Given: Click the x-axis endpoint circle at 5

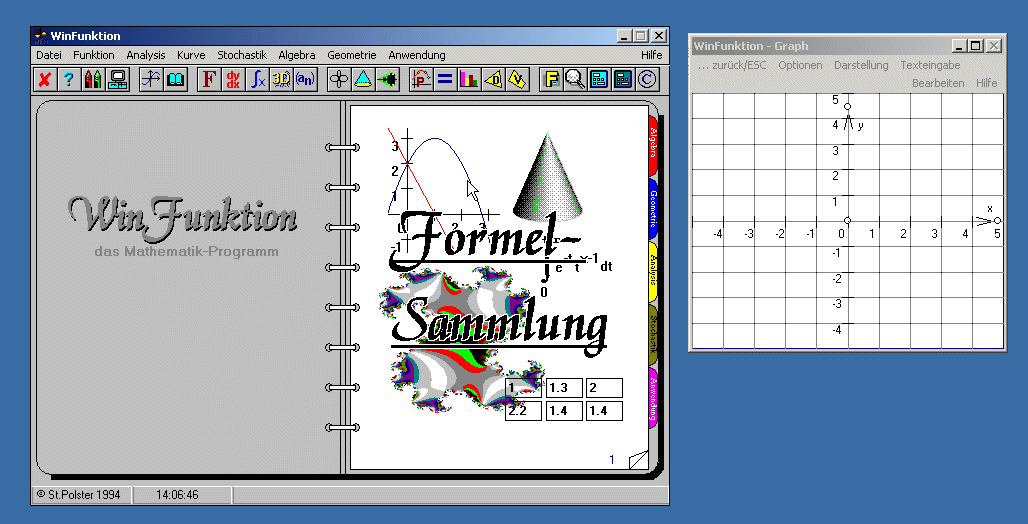Looking at the screenshot, I should pos(997,220).
